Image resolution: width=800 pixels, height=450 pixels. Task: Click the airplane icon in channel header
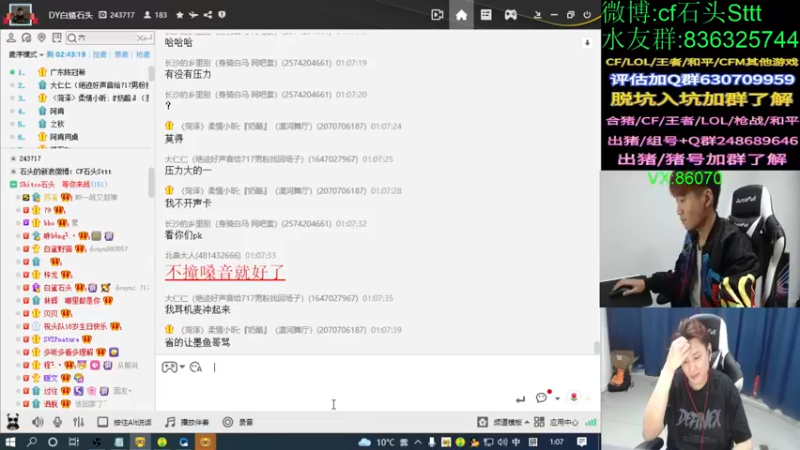(x=193, y=15)
